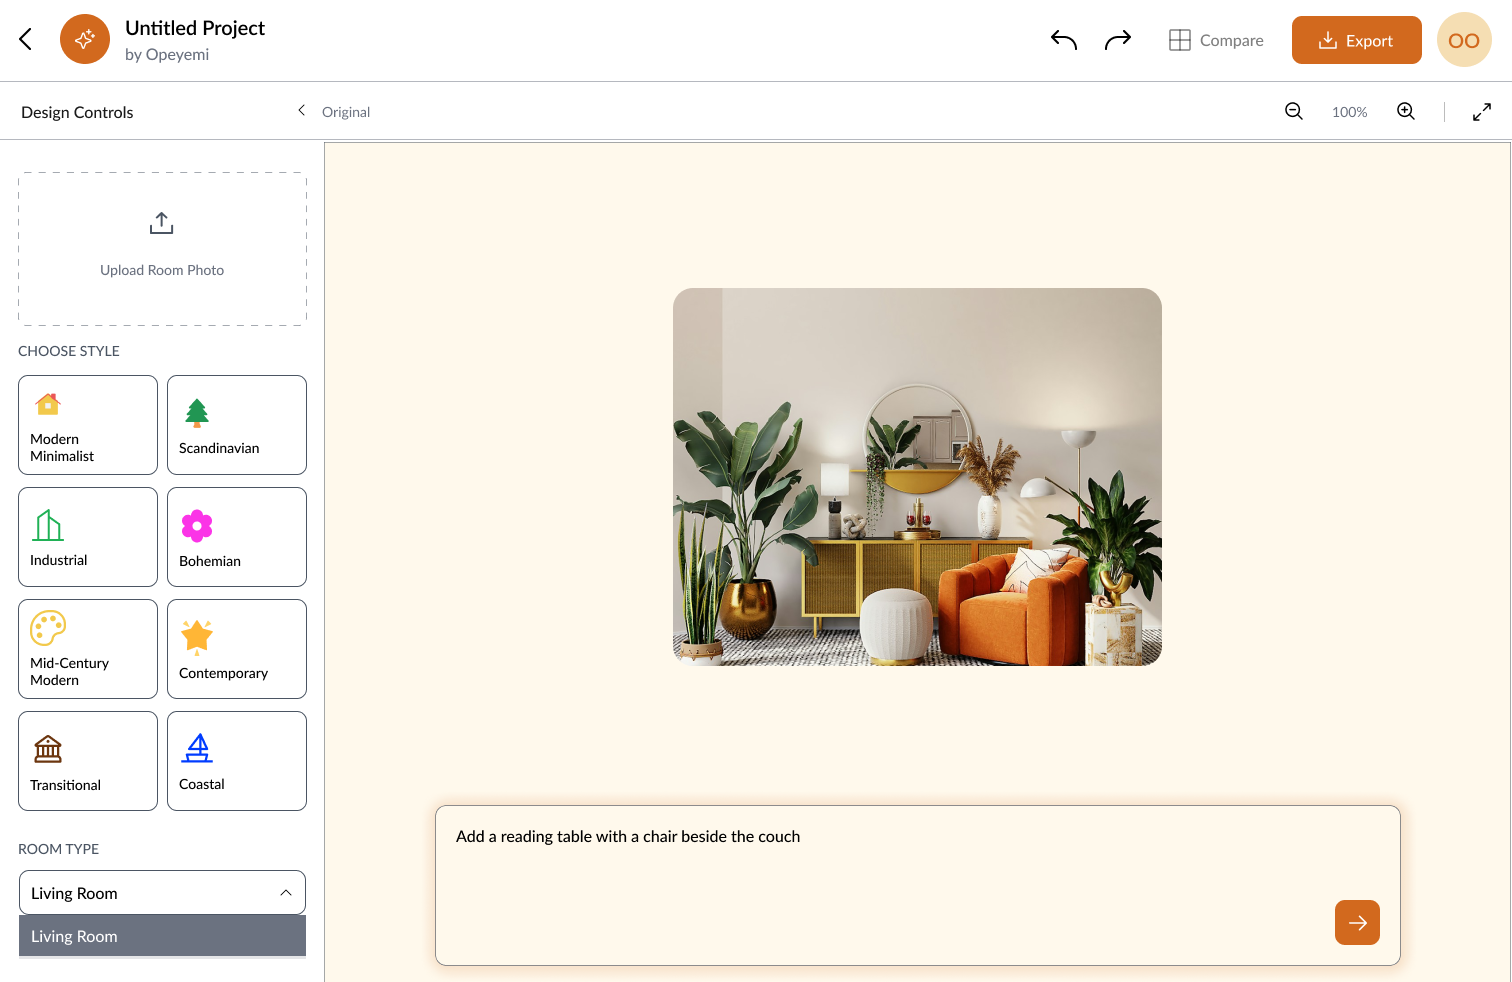Choose the Modern Minimalist style card
Image resolution: width=1512 pixels, height=982 pixels.
pyautogui.click(x=88, y=425)
